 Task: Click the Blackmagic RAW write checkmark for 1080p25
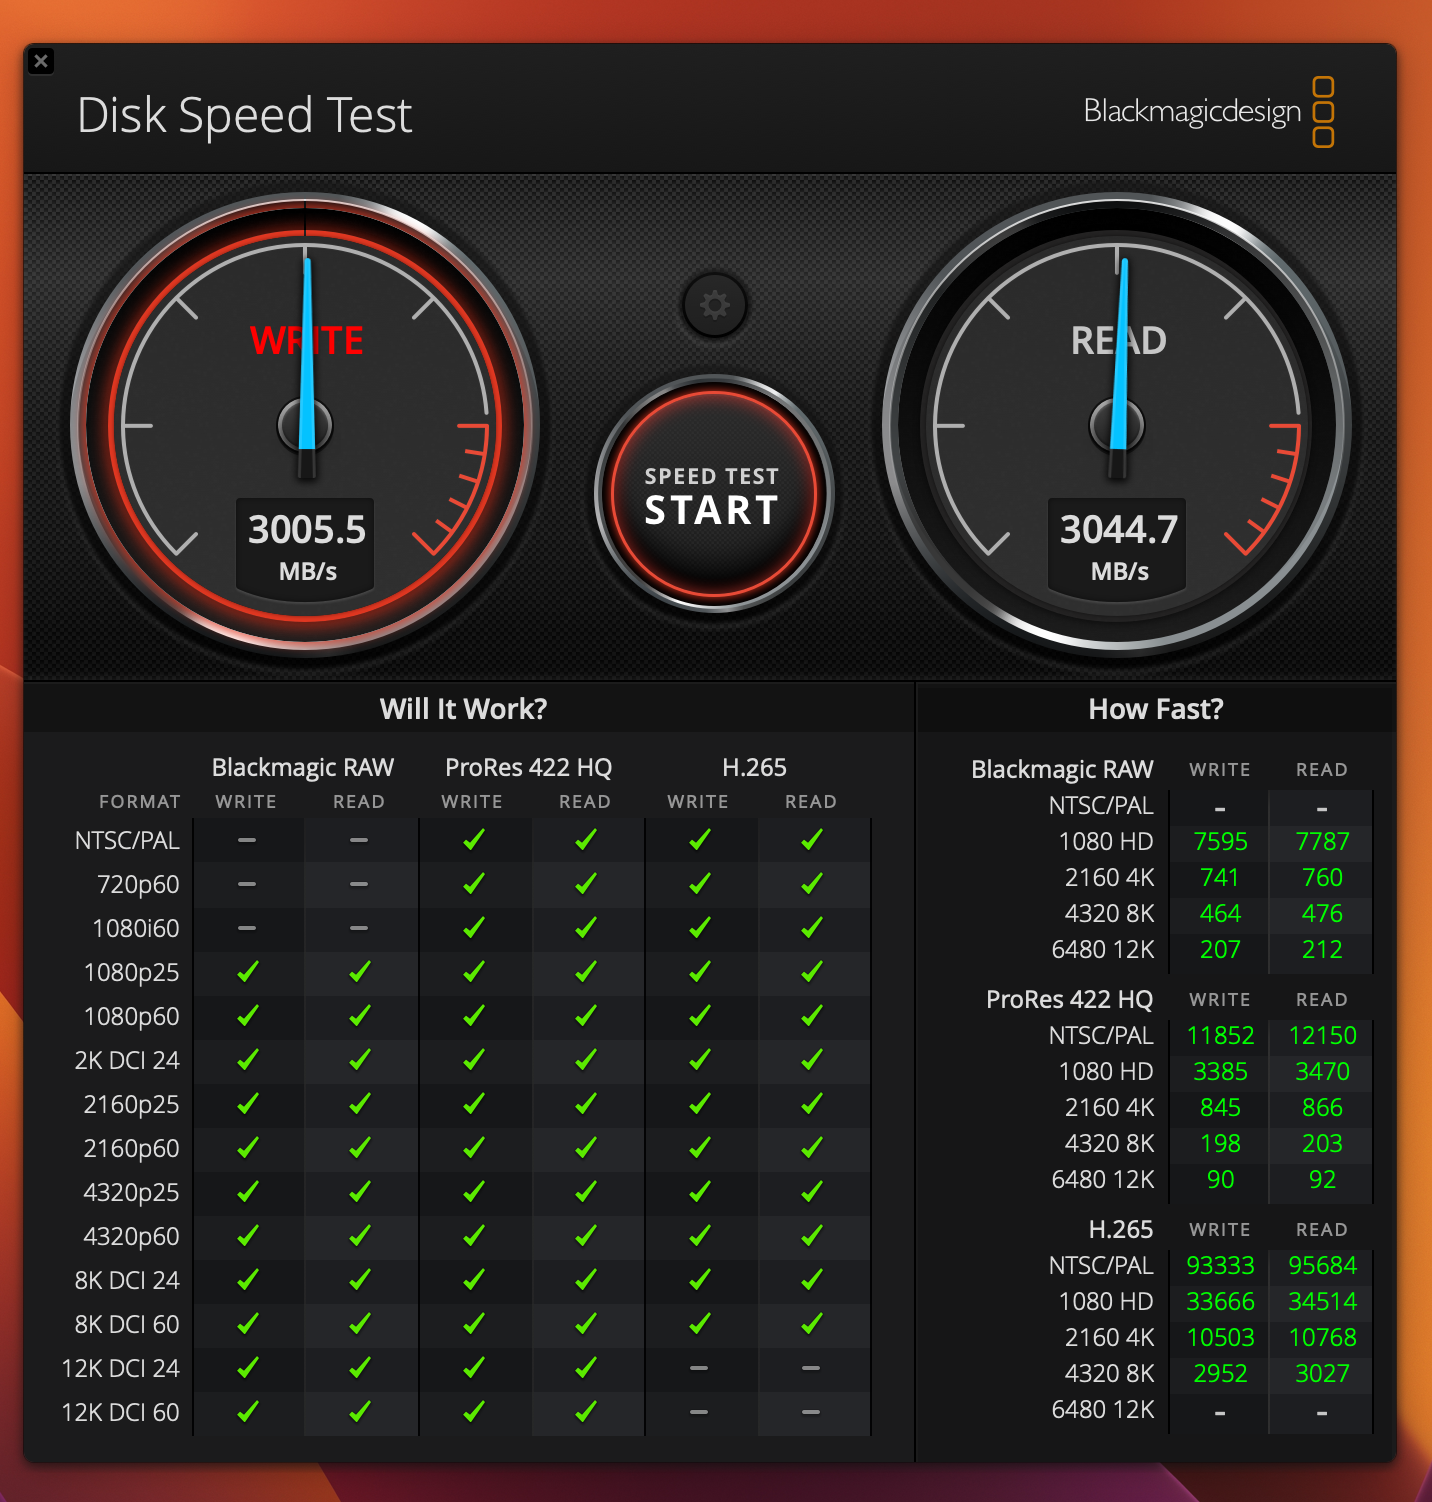pos(248,972)
